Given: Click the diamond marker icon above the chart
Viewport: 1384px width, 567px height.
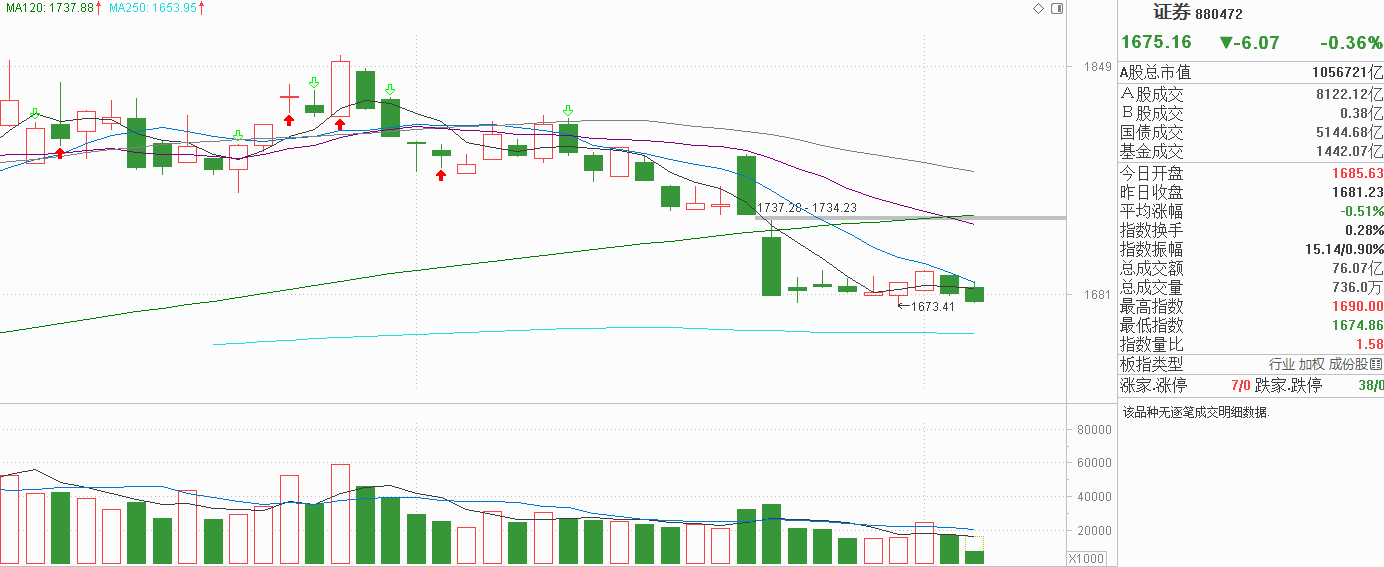Looking at the screenshot, I should 1038,8.
